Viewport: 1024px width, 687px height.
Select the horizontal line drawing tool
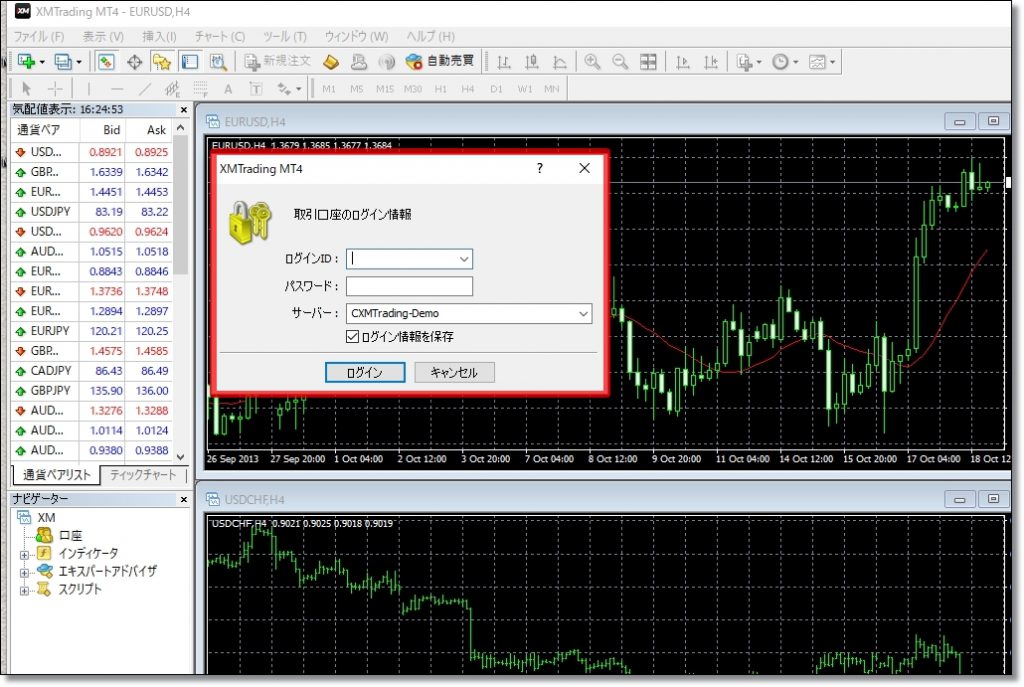coord(117,89)
